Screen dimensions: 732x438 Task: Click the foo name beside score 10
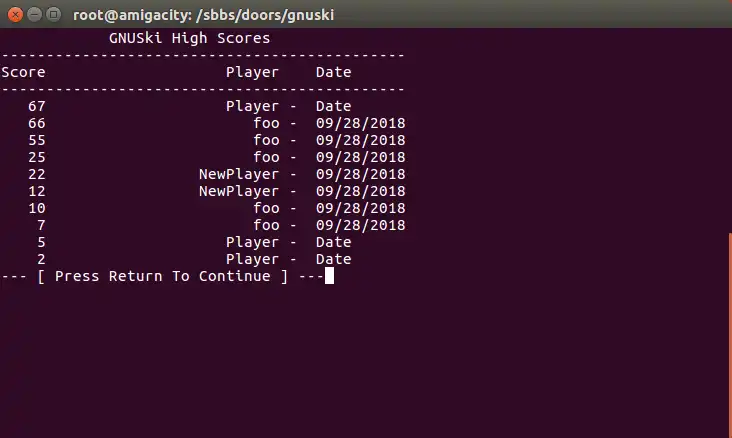266,208
